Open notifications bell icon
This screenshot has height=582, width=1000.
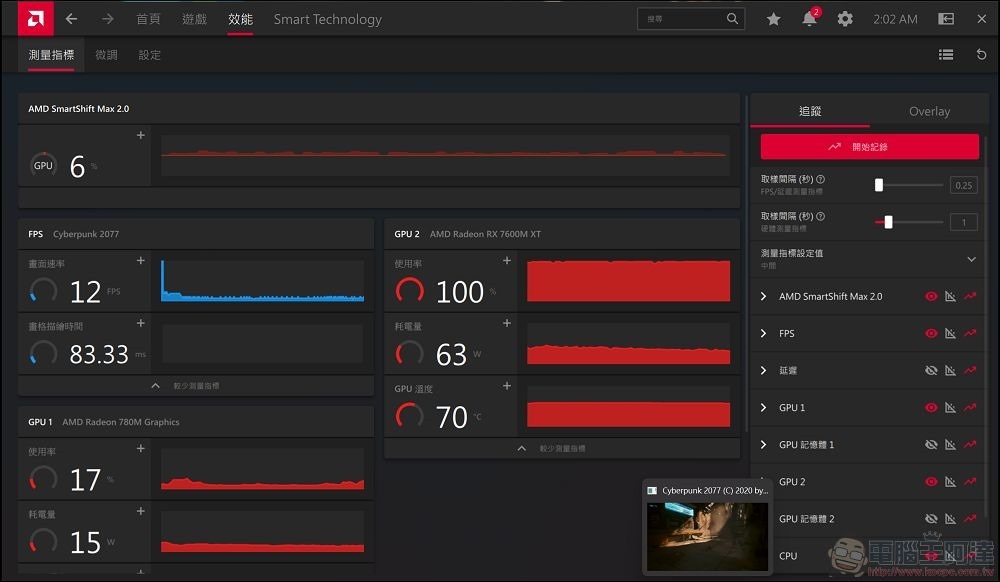809,18
